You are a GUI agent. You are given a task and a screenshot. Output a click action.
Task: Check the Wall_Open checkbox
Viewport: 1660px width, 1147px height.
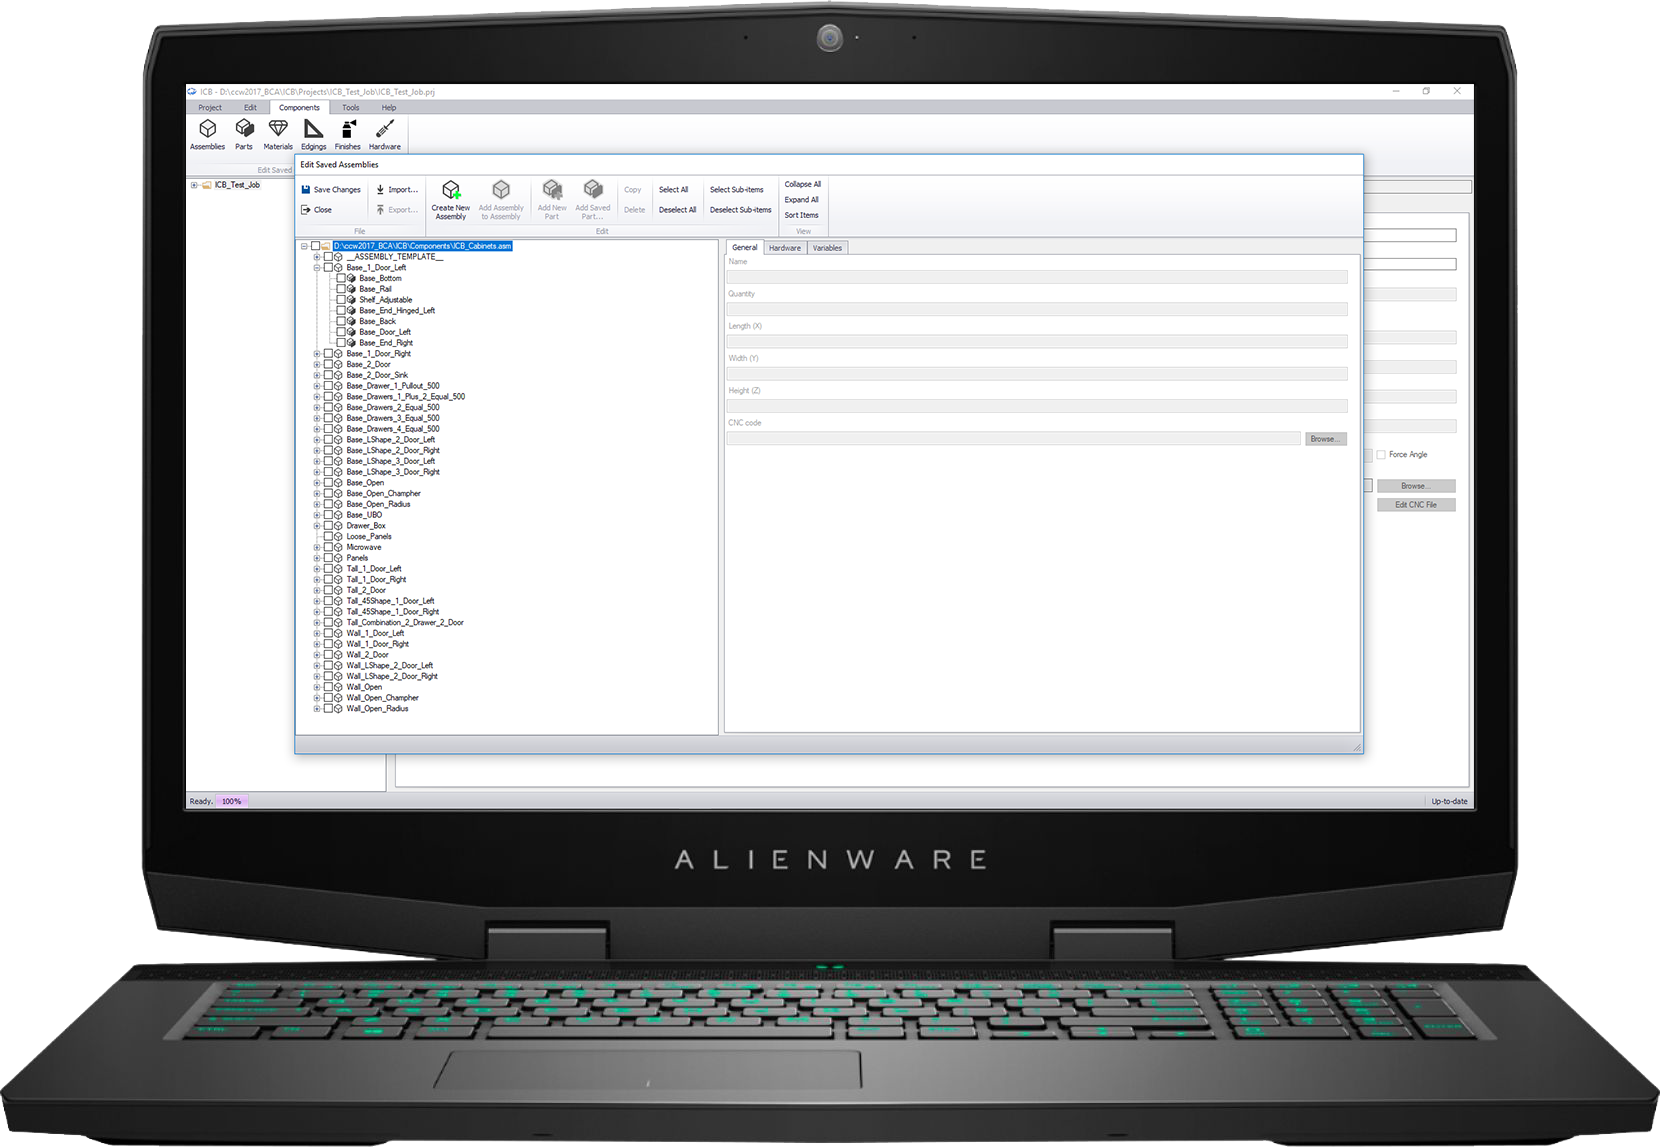pos(328,687)
